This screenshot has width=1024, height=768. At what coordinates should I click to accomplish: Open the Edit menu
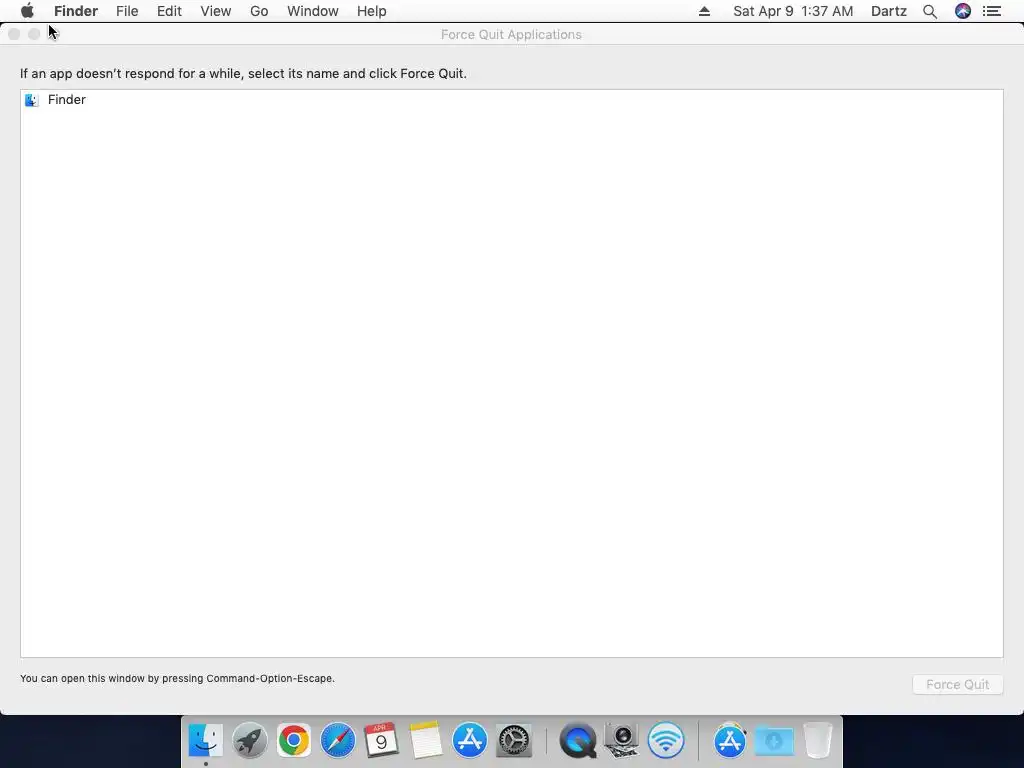[169, 11]
